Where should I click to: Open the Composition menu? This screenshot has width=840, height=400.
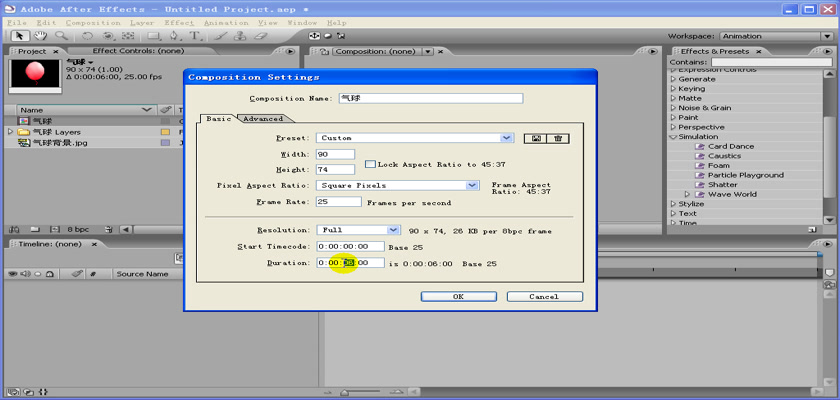(93, 23)
